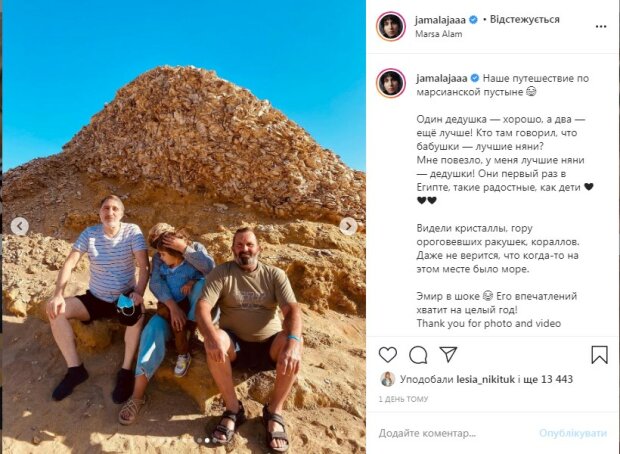This screenshot has width=620, height=454.
Task: Select first carousel dot indicator
Action: [199, 440]
